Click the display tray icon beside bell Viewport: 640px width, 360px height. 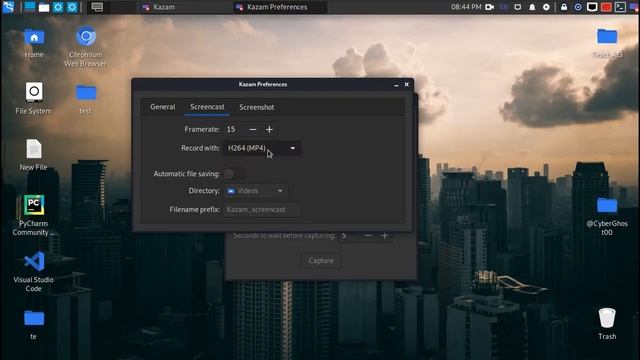coord(518,7)
